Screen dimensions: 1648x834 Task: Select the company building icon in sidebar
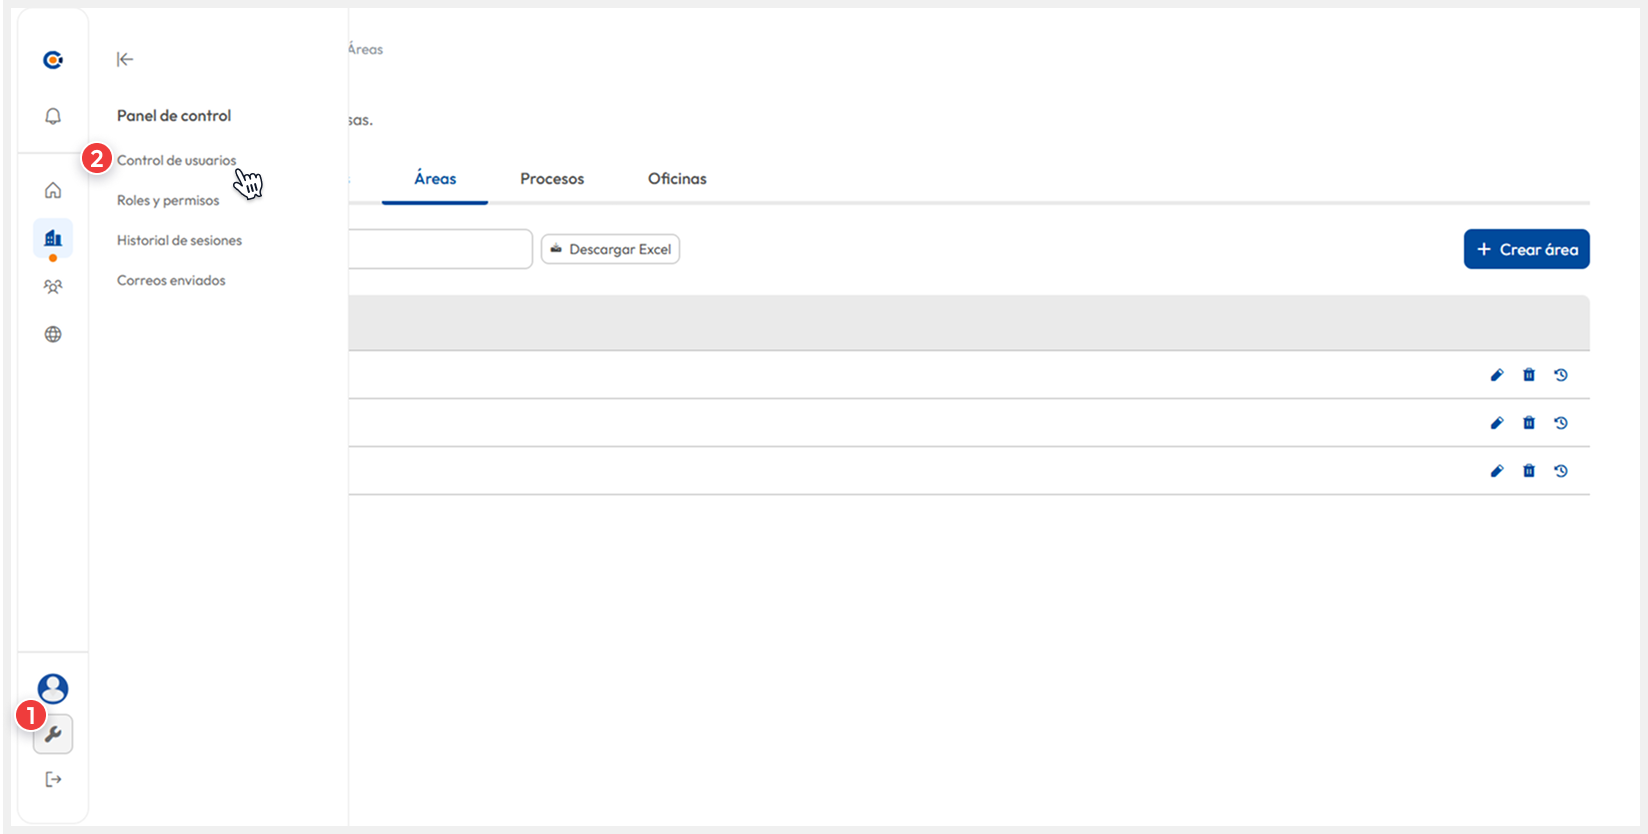click(53, 238)
